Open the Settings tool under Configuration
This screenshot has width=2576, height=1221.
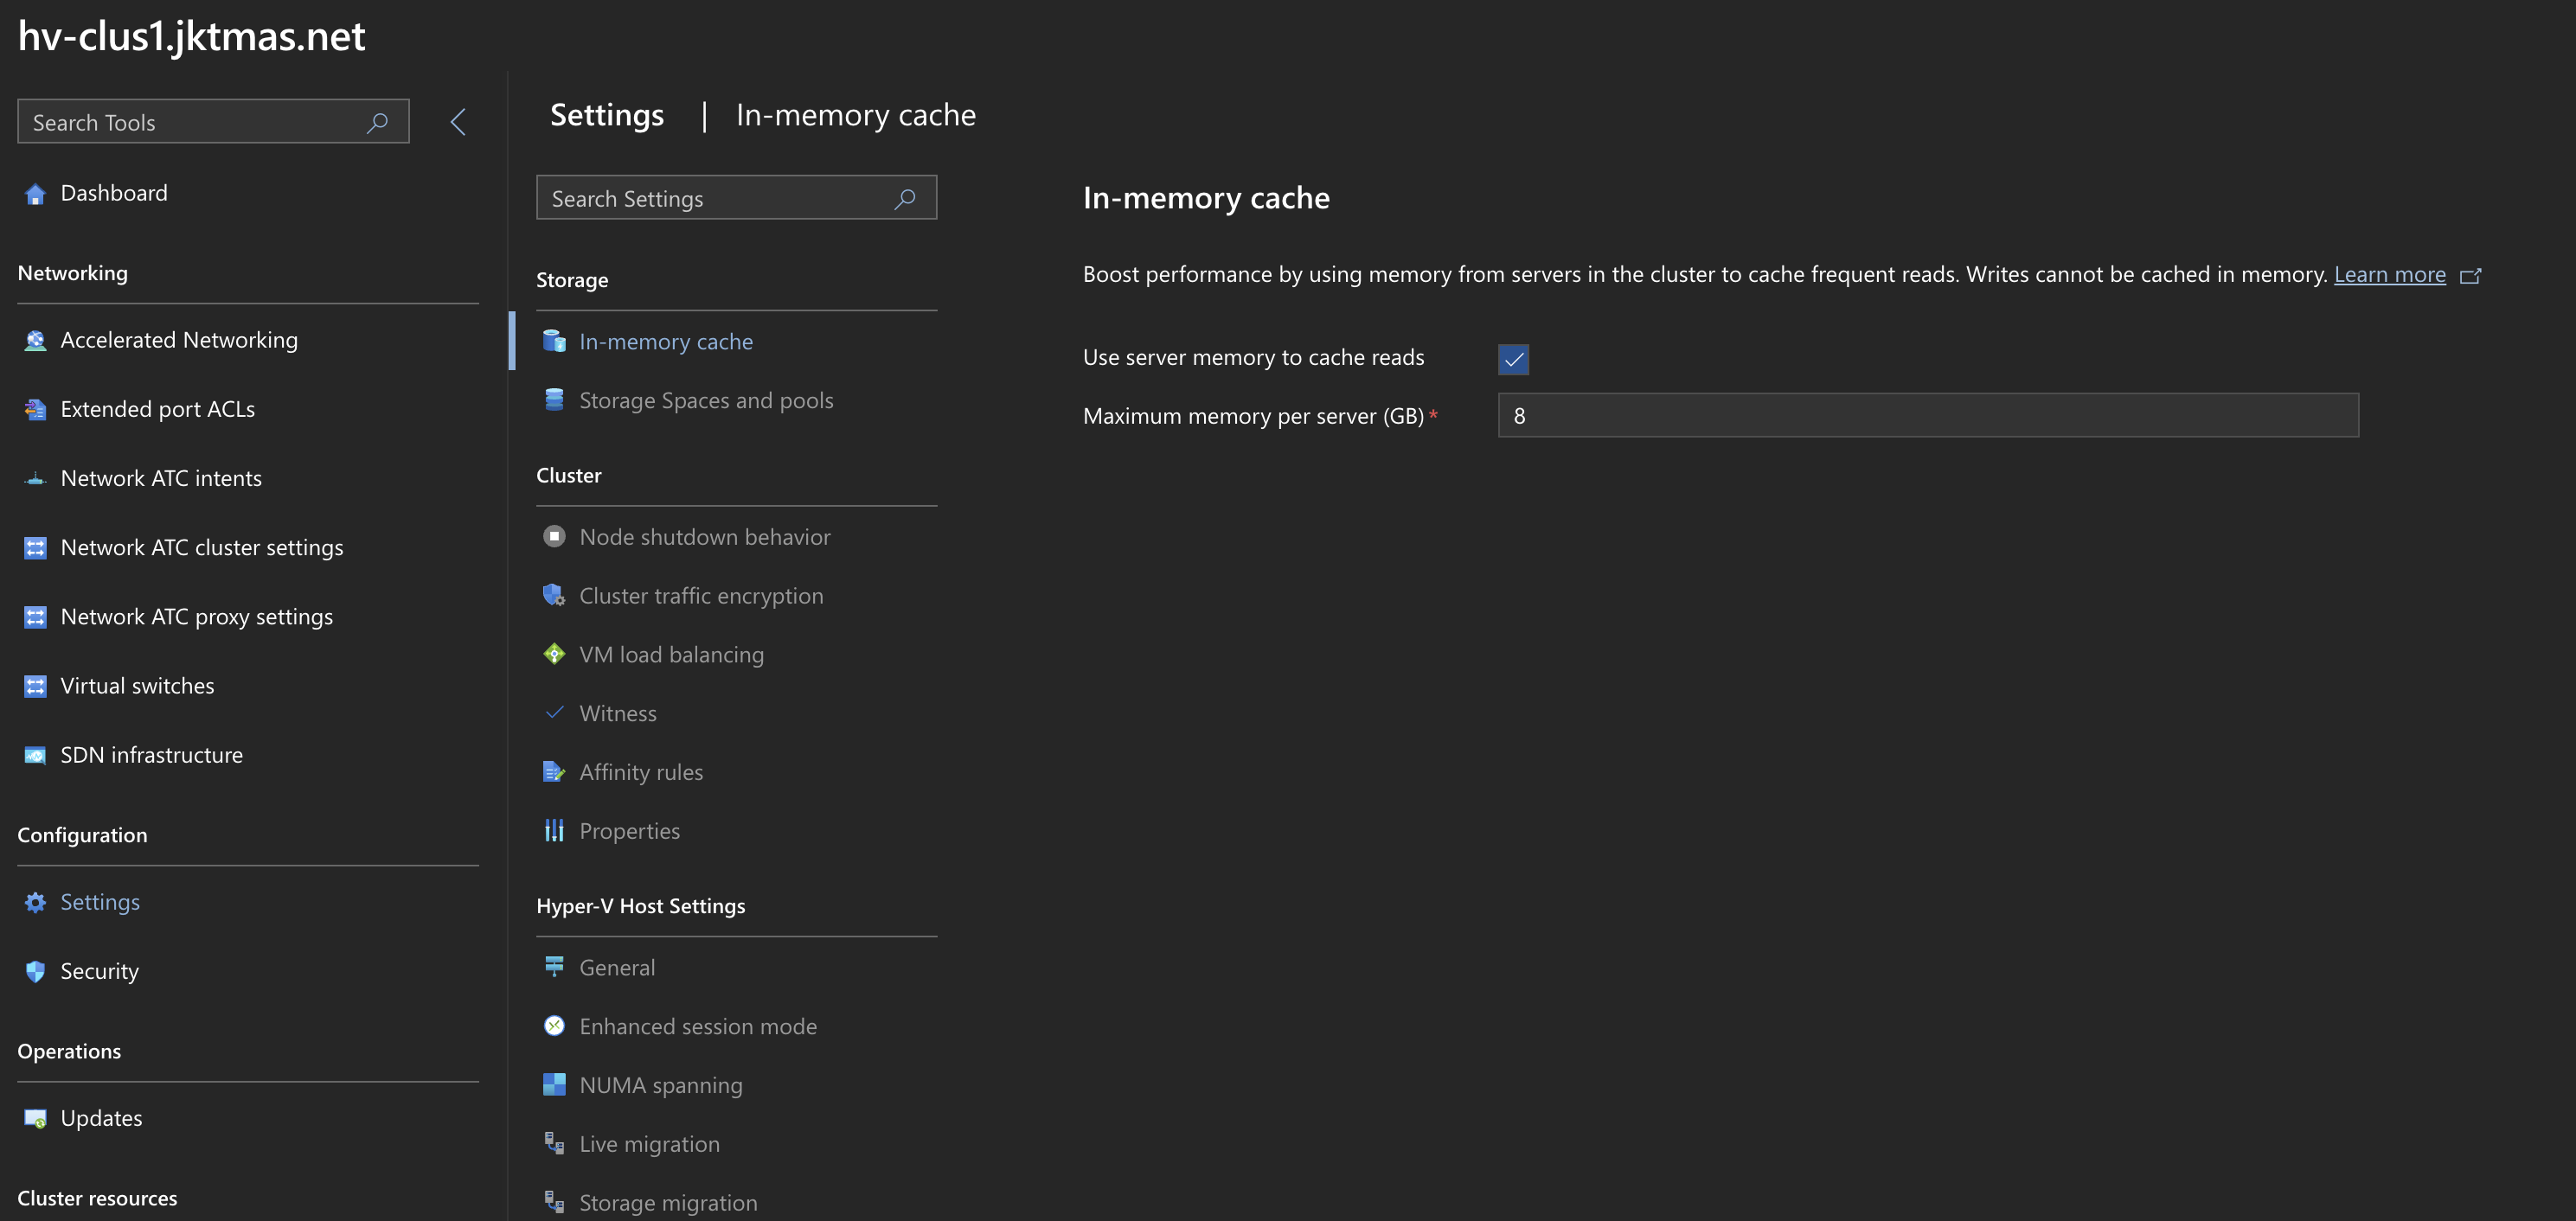99,902
